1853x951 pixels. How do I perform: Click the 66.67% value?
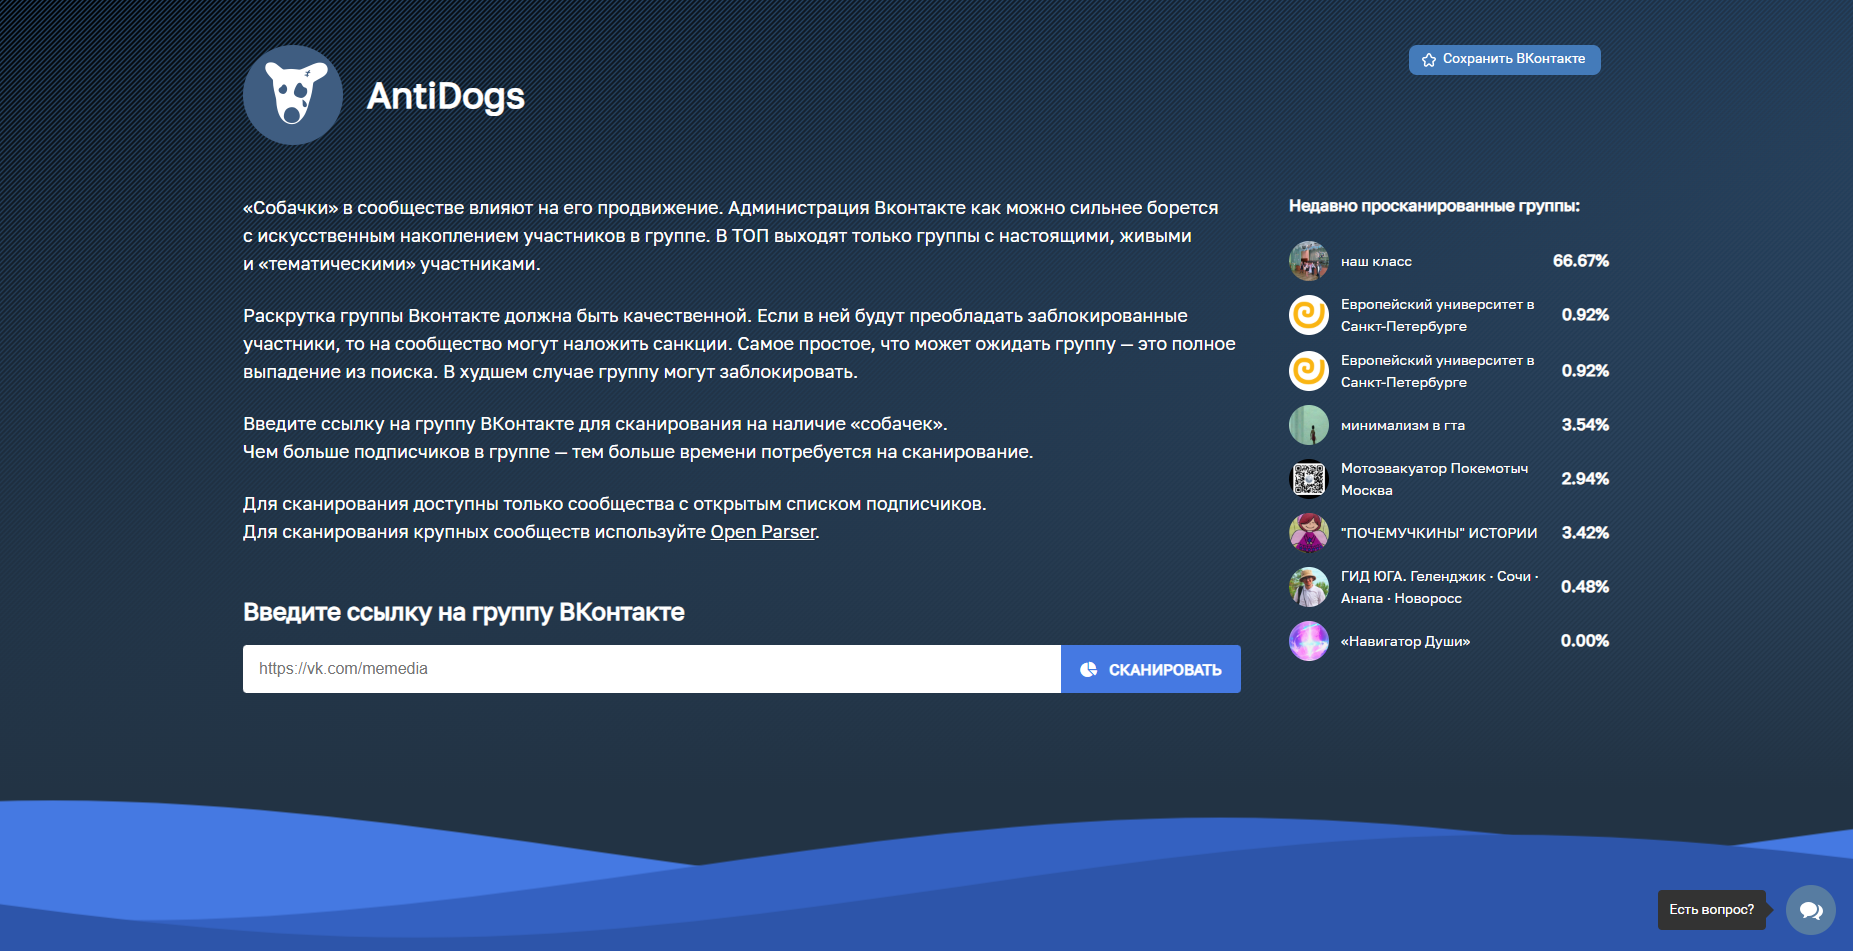1581,261
